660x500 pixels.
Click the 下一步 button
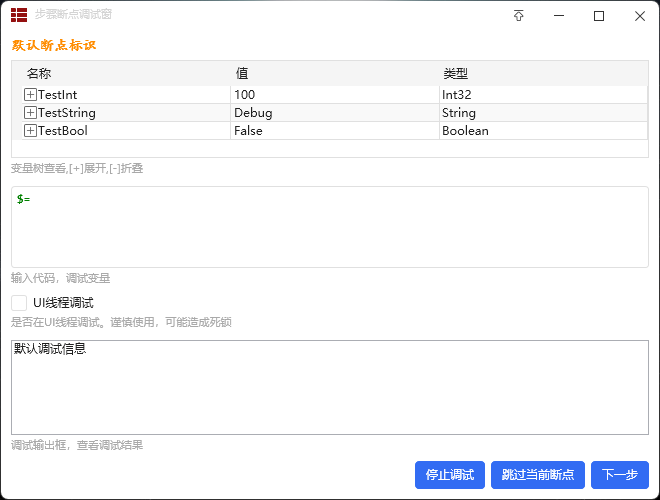tap(620, 475)
